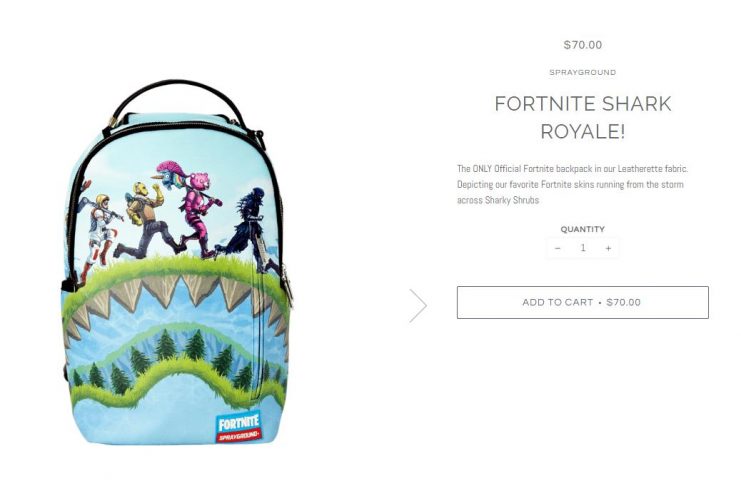741x486 pixels.
Task: Click the backpack product image
Action: click(176, 262)
